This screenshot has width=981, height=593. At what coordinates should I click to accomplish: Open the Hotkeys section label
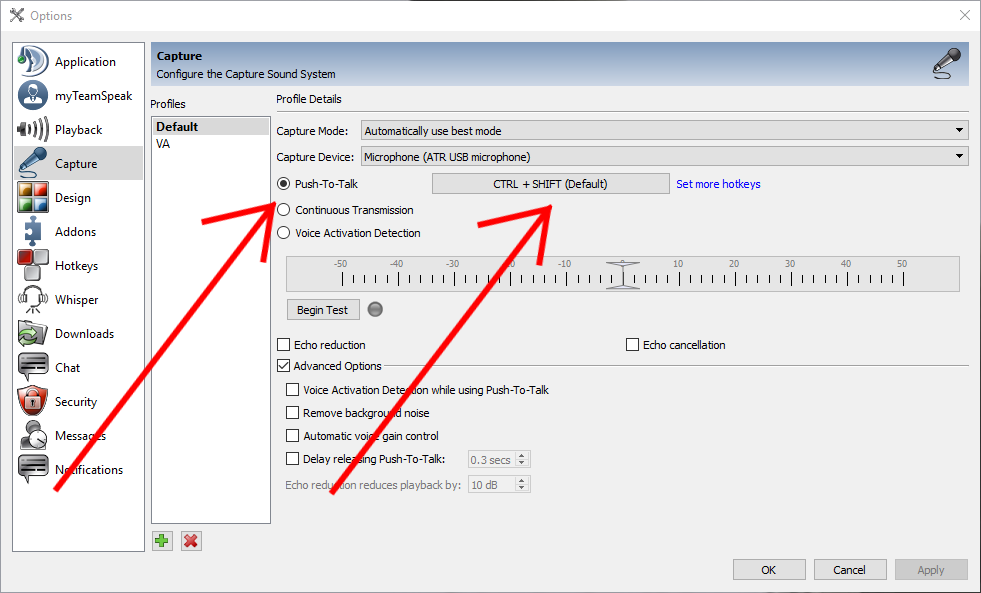pos(76,265)
